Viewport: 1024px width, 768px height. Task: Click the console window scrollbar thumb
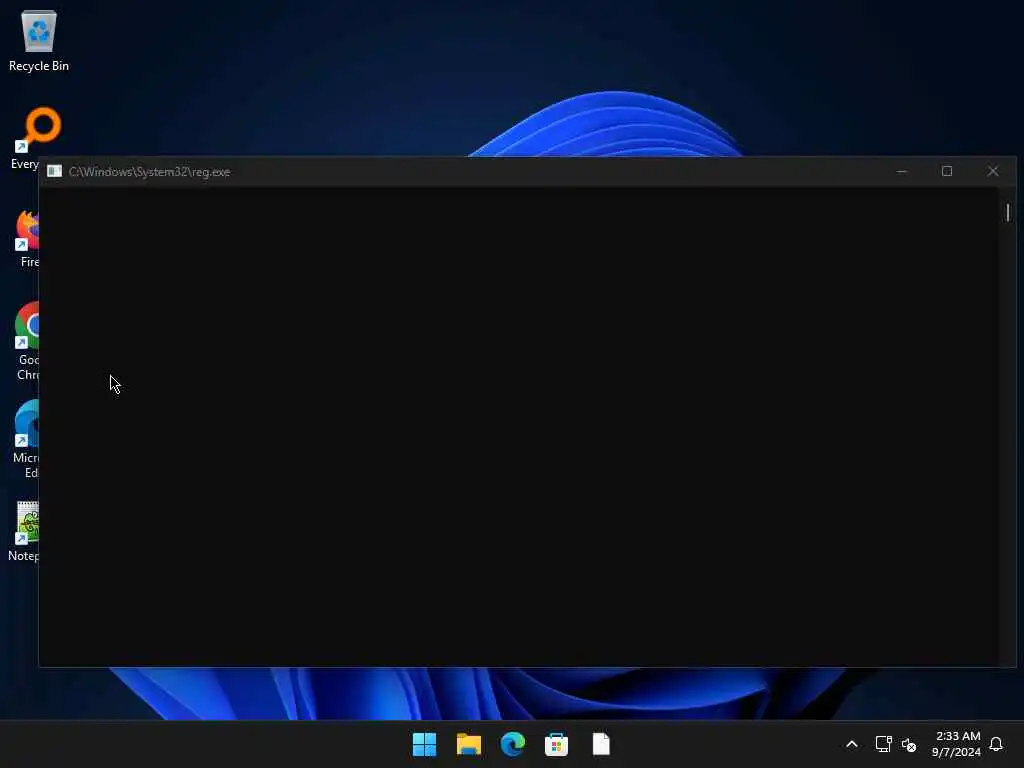[1008, 212]
